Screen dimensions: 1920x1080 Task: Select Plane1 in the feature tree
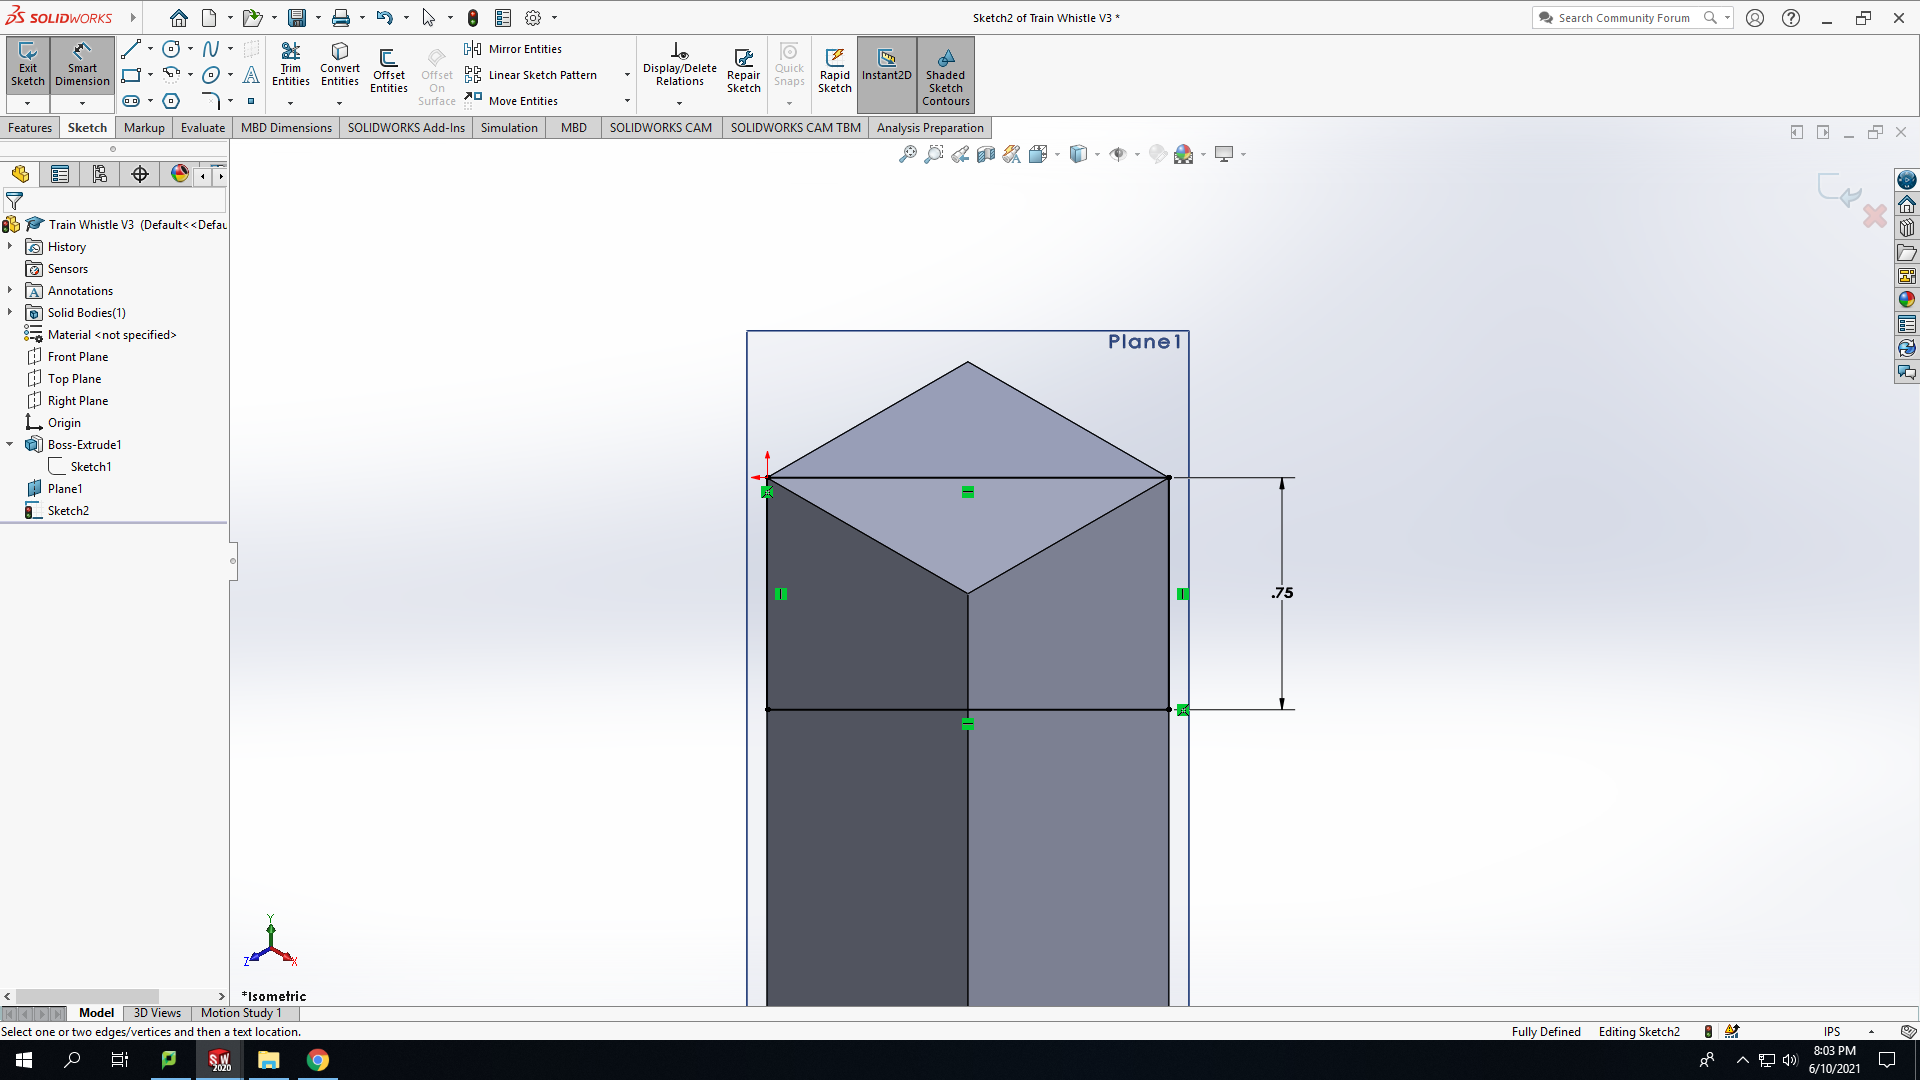point(65,488)
